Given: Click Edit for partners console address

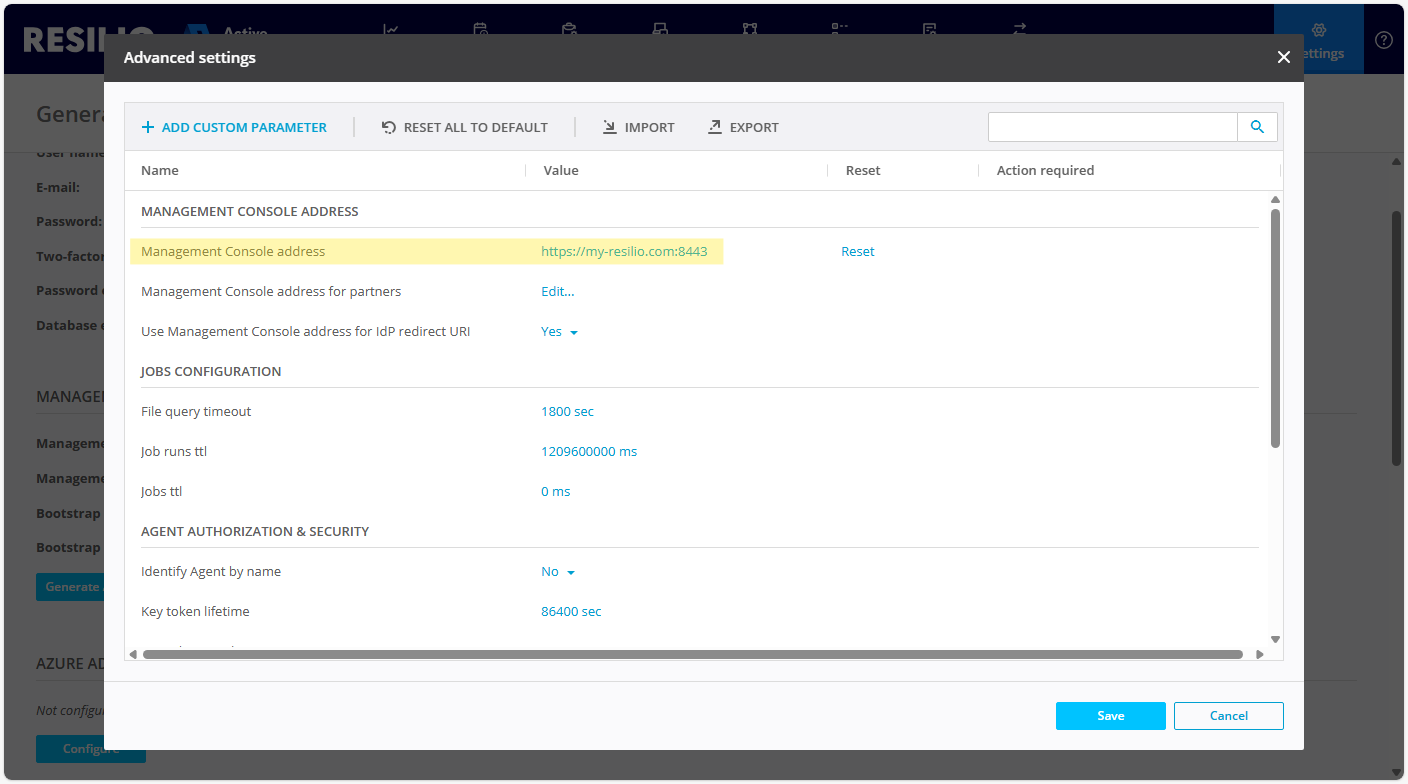Looking at the screenshot, I should [x=557, y=292].
